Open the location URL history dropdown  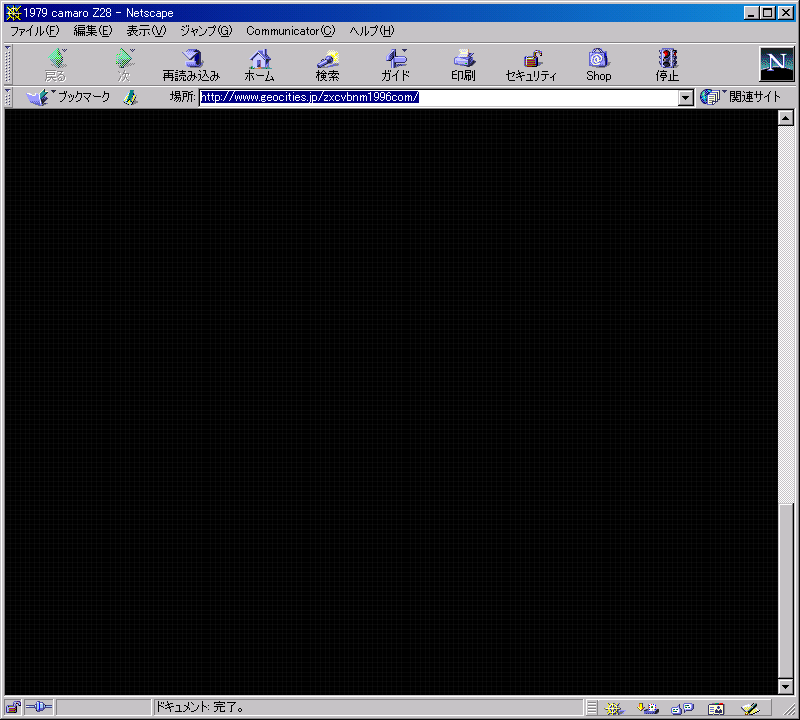tap(686, 97)
